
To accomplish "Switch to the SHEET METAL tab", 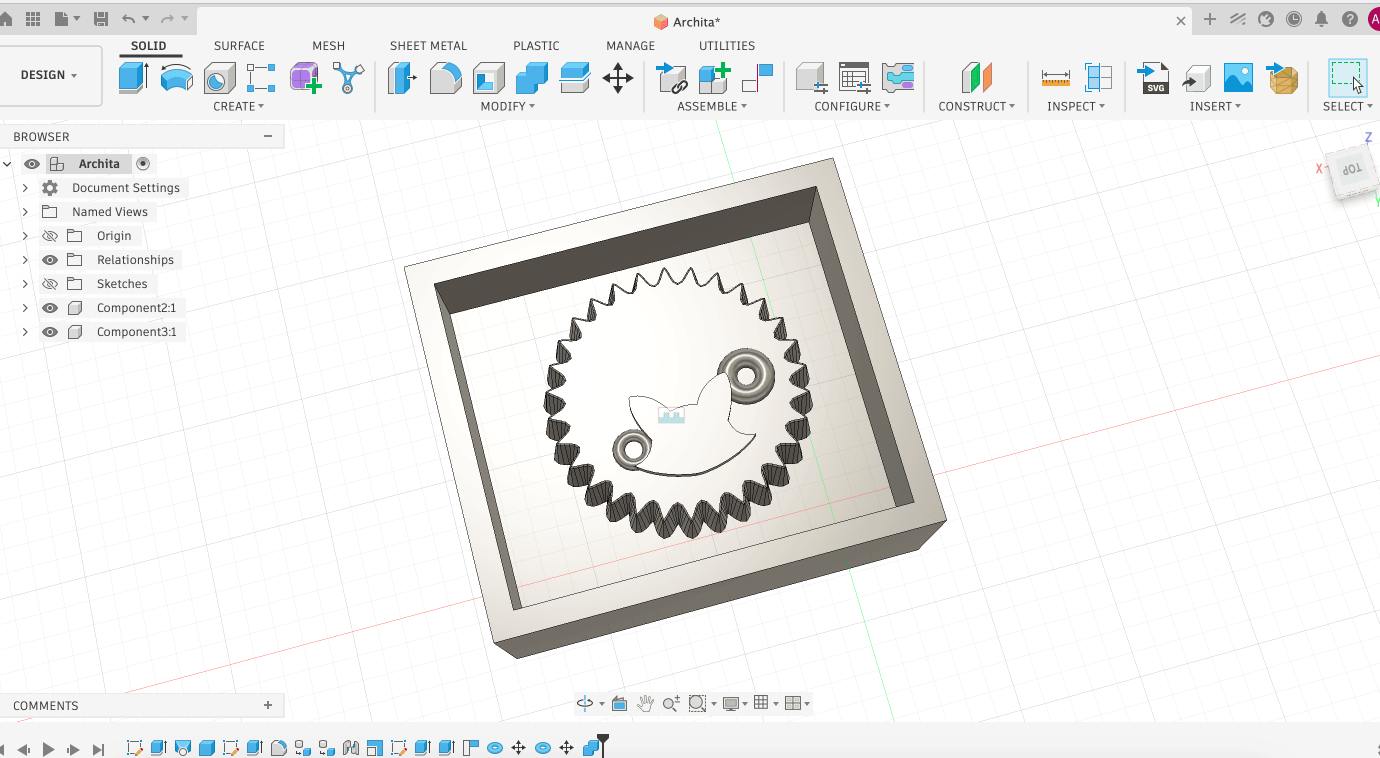I will tap(428, 46).
